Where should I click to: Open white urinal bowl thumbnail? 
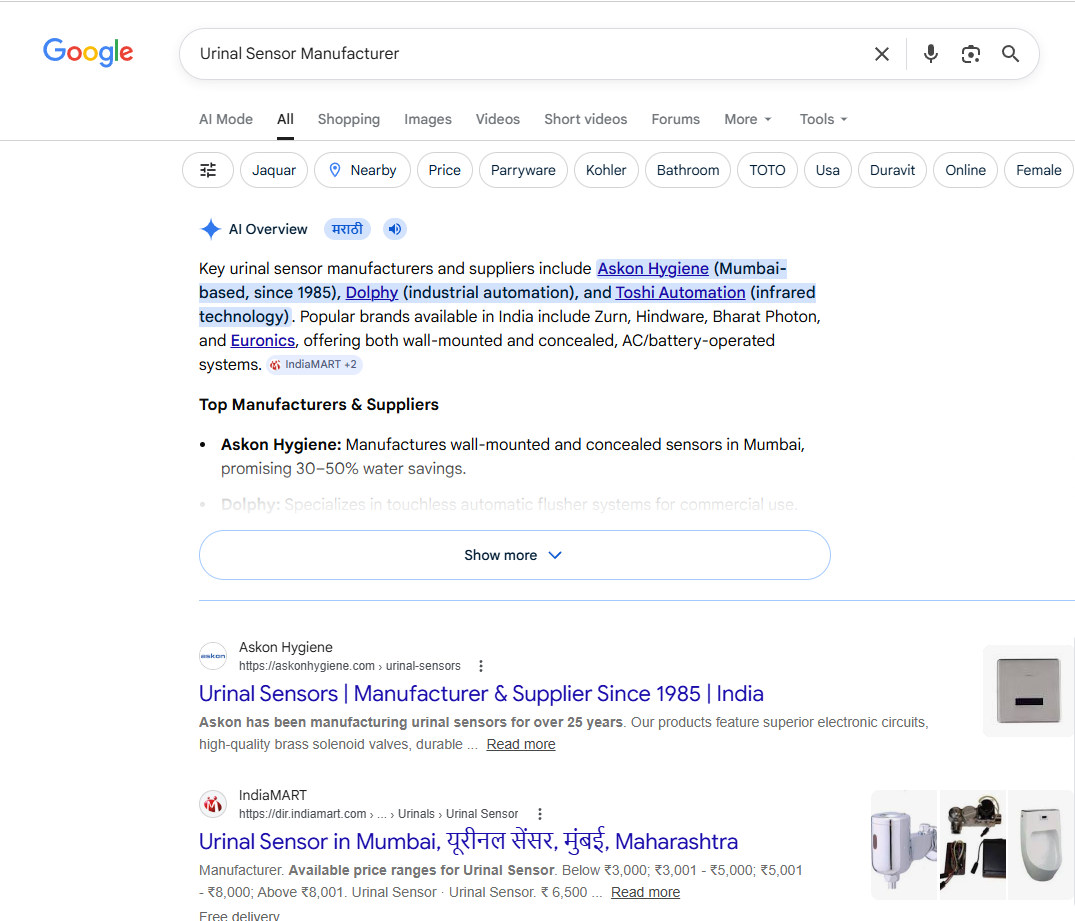point(1041,845)
